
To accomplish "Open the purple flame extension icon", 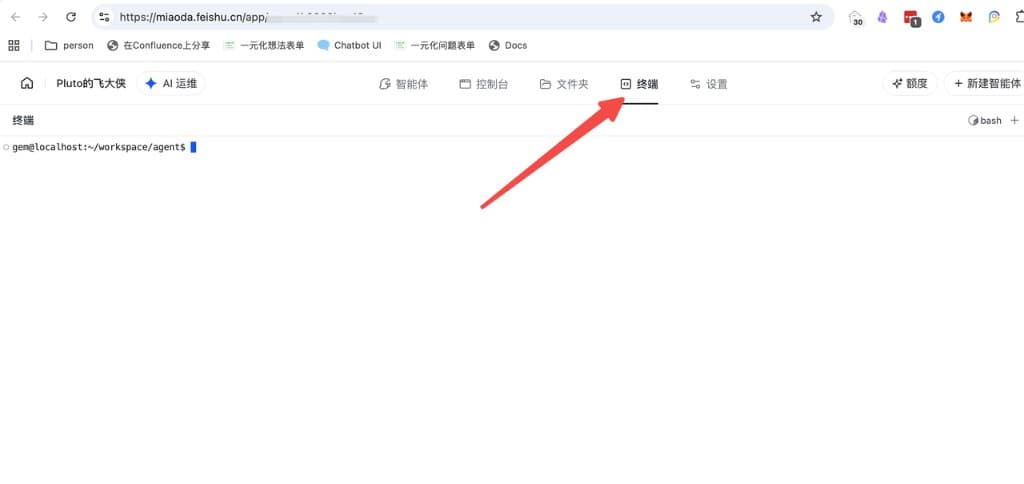I will (882, 17).
